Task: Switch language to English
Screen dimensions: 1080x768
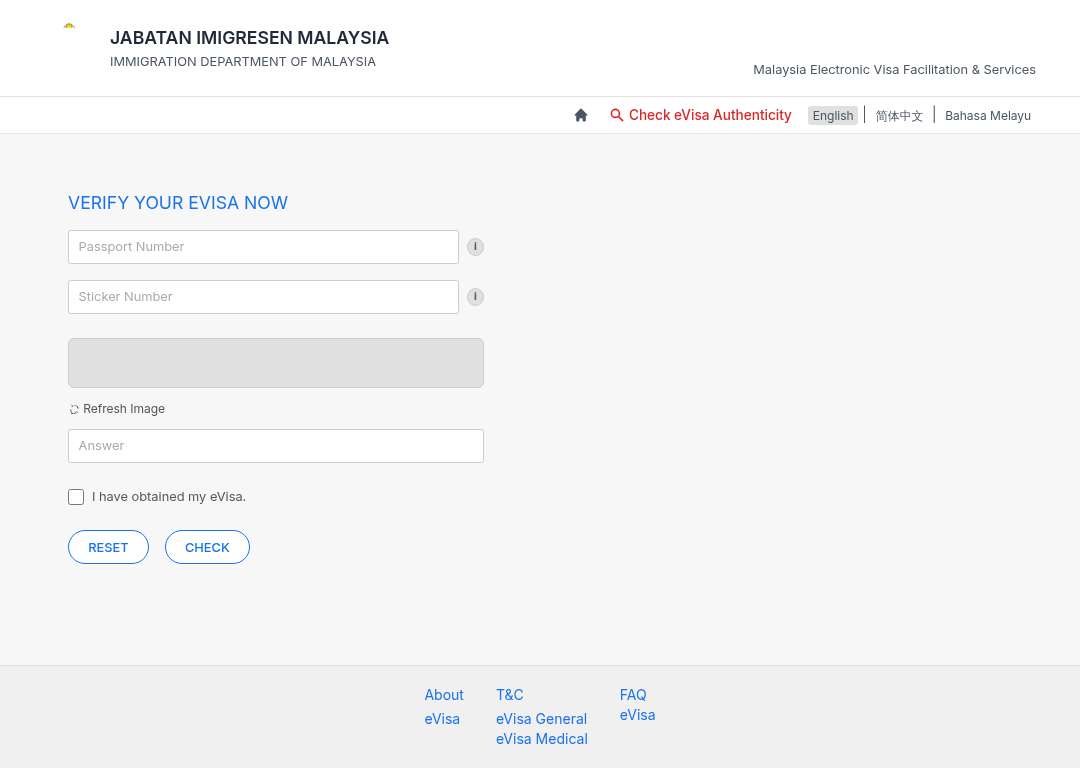Action: click(833, 116)
